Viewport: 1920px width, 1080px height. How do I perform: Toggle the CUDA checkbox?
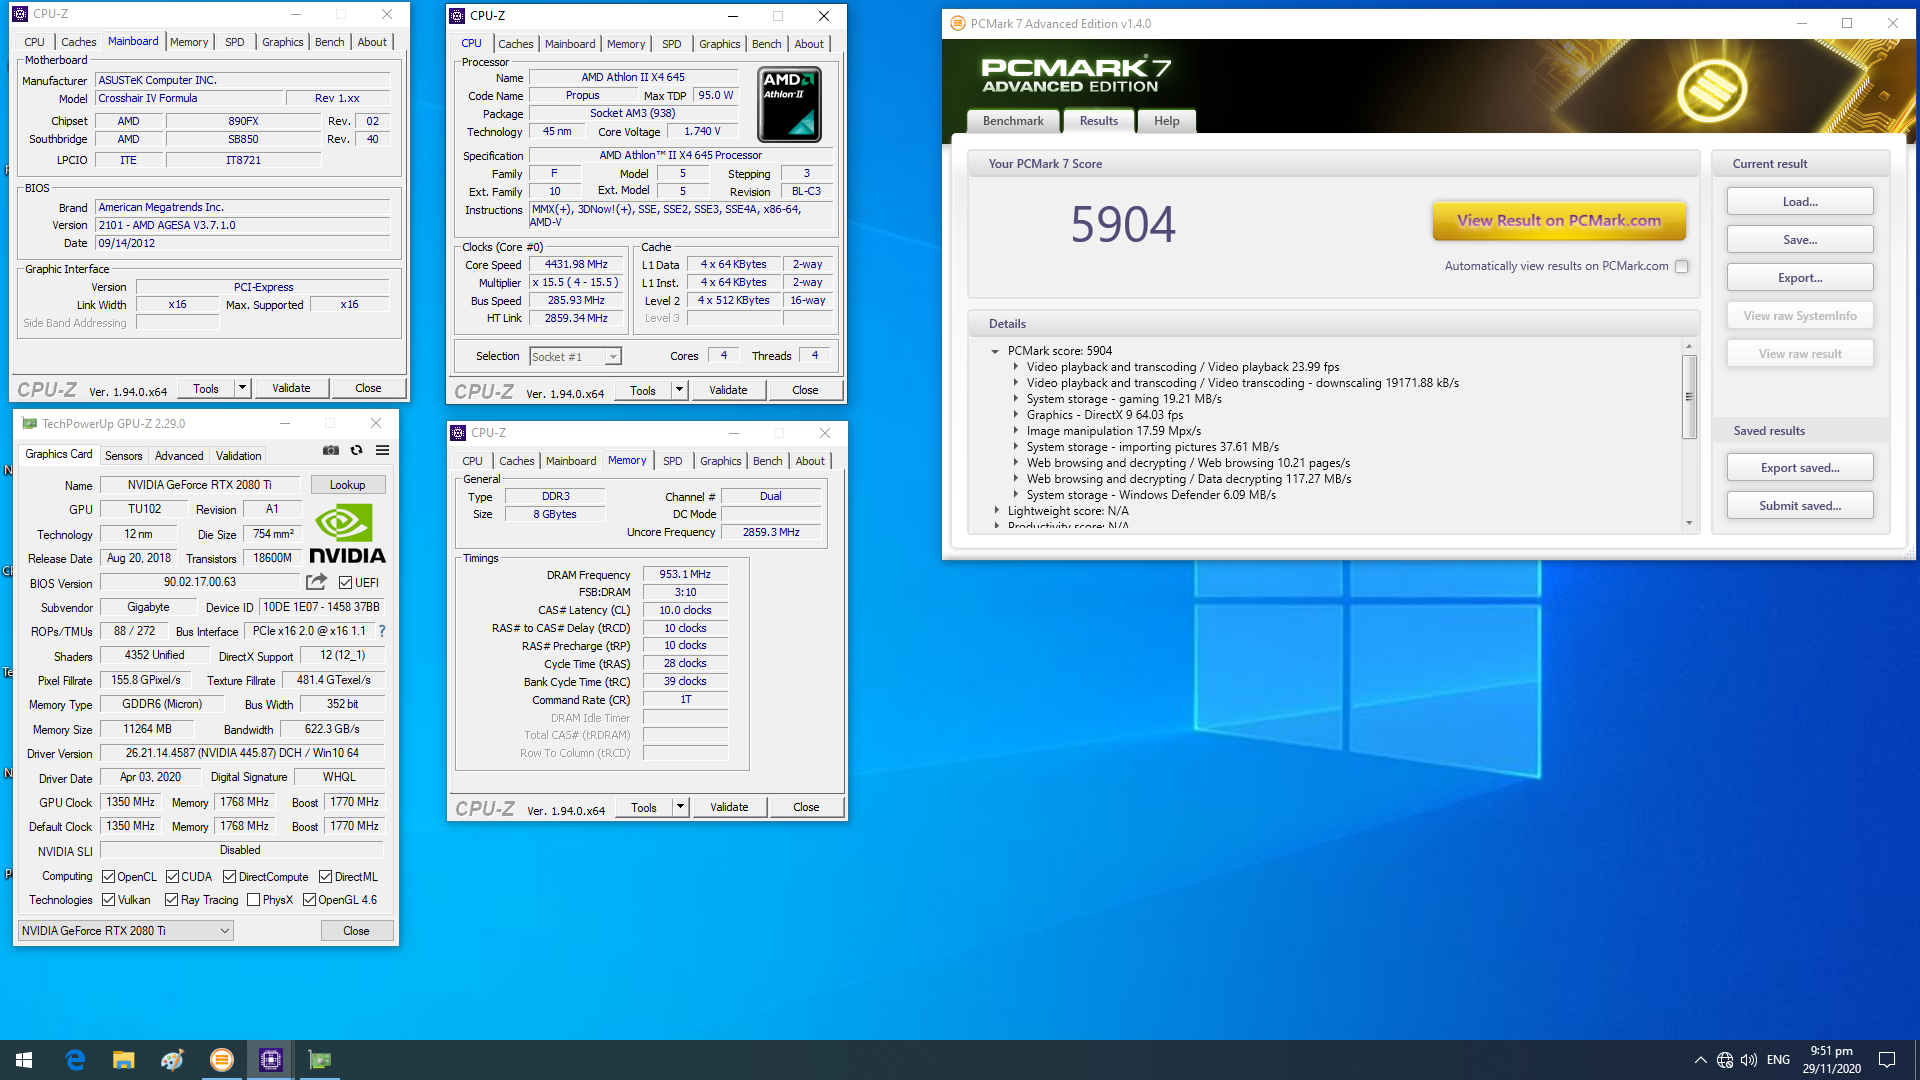click(172, 877)
